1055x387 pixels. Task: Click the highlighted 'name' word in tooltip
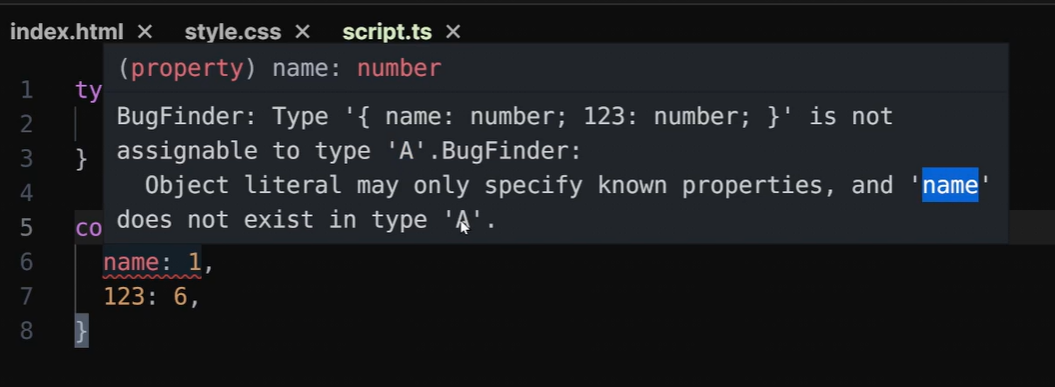click(x=949, y=185)
